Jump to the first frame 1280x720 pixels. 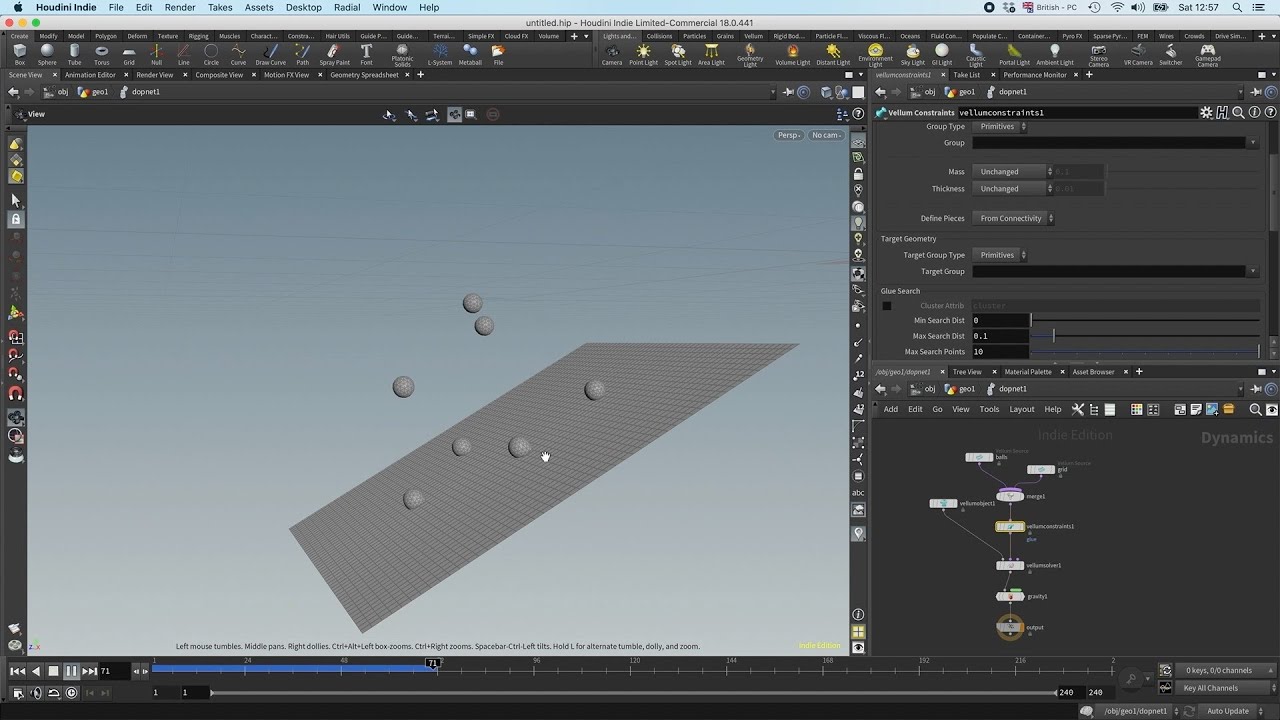(17, 671)
